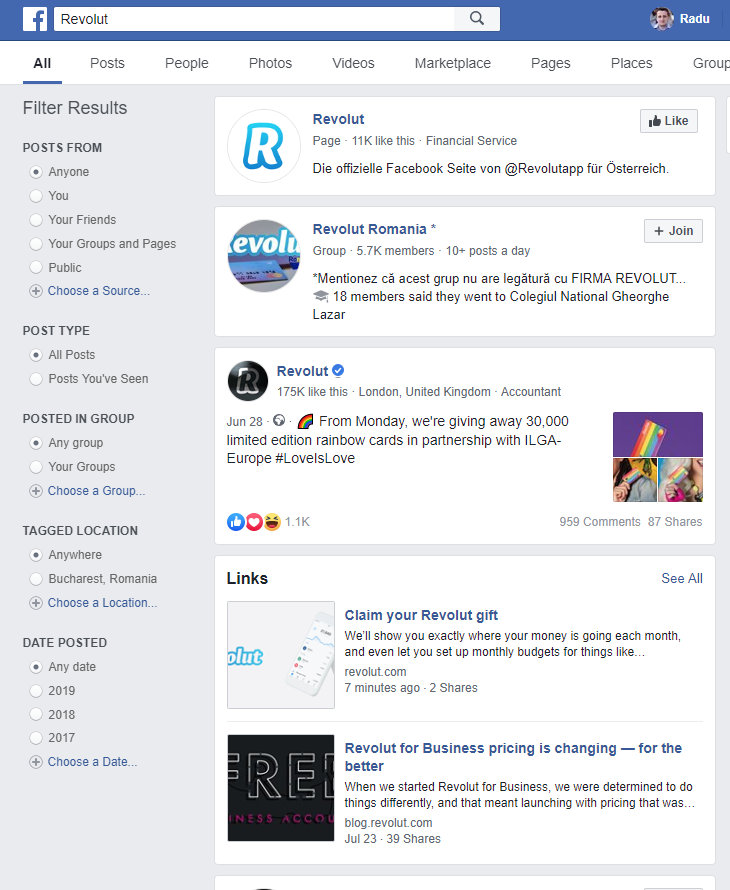This screenshot has height=890, width=730.
Task: Click the verified Revolut black logo avatar
Action: click(x=247, y=381)
